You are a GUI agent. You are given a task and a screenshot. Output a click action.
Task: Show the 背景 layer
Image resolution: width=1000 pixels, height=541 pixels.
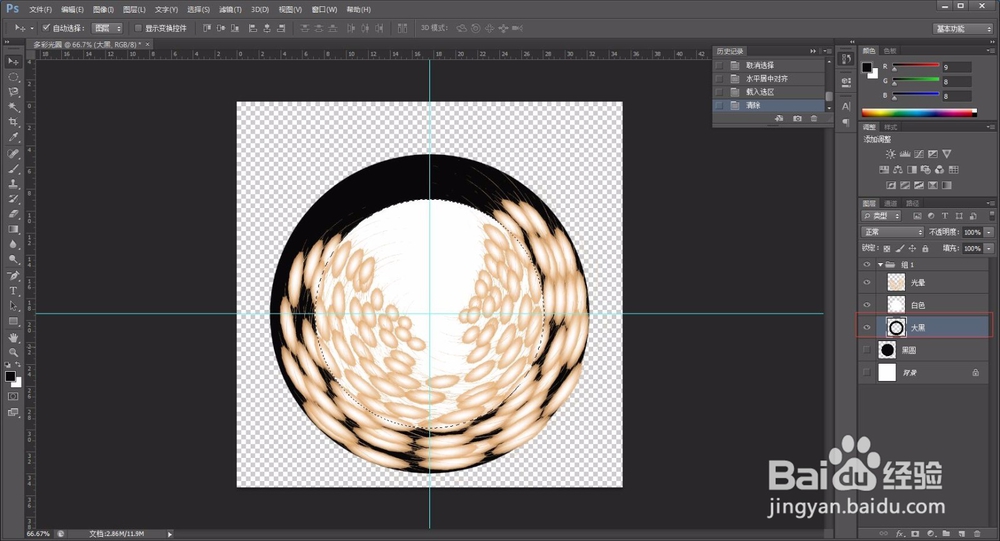coord(867,373)
